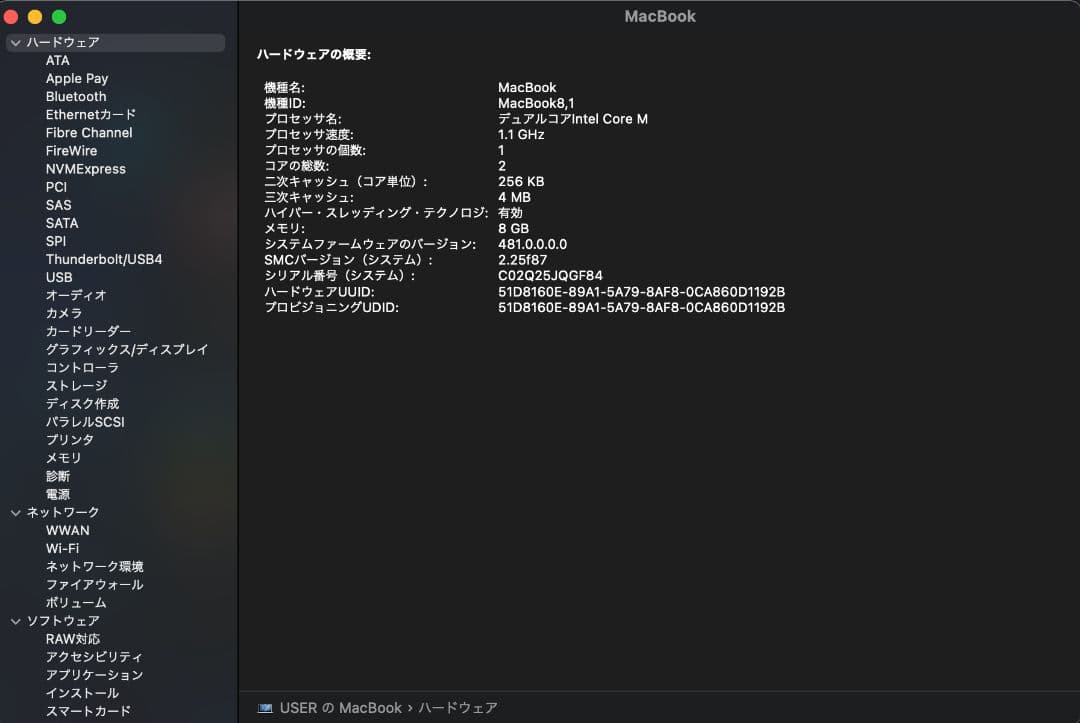Select パラレルSCSI item
1080x723 pixels.
pyautogui.click(x=85, y=421)
